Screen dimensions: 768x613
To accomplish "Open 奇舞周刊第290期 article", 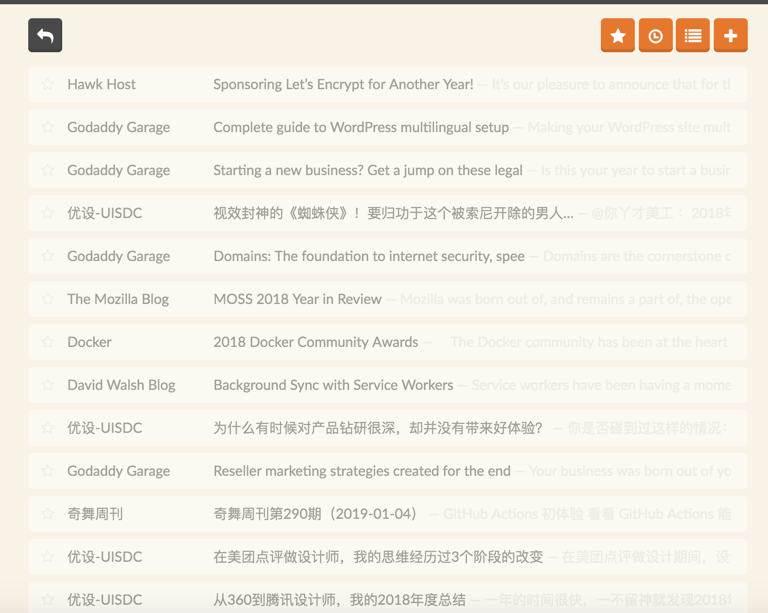I will [x=315, y=514].
